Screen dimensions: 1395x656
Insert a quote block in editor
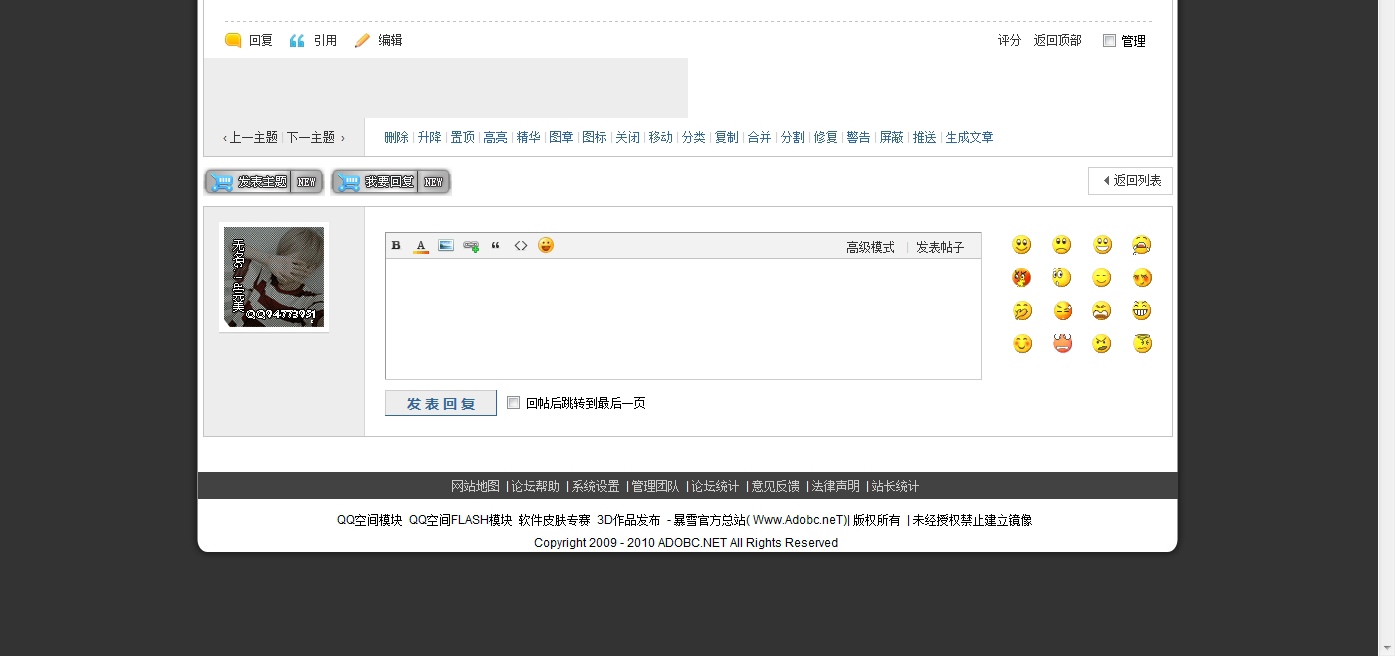[496, 245]
